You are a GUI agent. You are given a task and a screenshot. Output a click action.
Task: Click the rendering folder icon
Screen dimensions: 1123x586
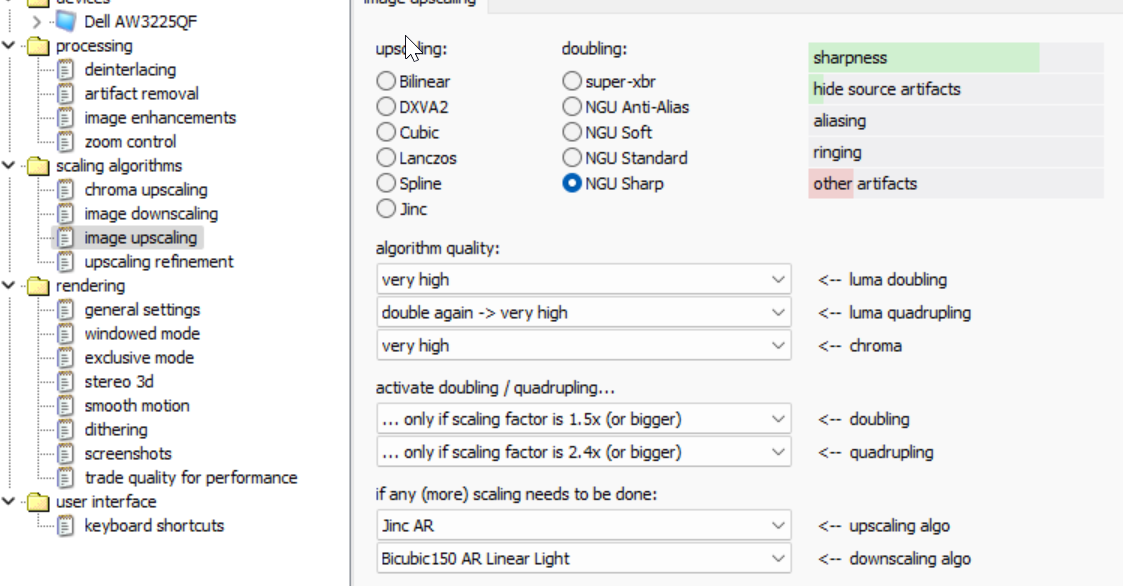38,286
